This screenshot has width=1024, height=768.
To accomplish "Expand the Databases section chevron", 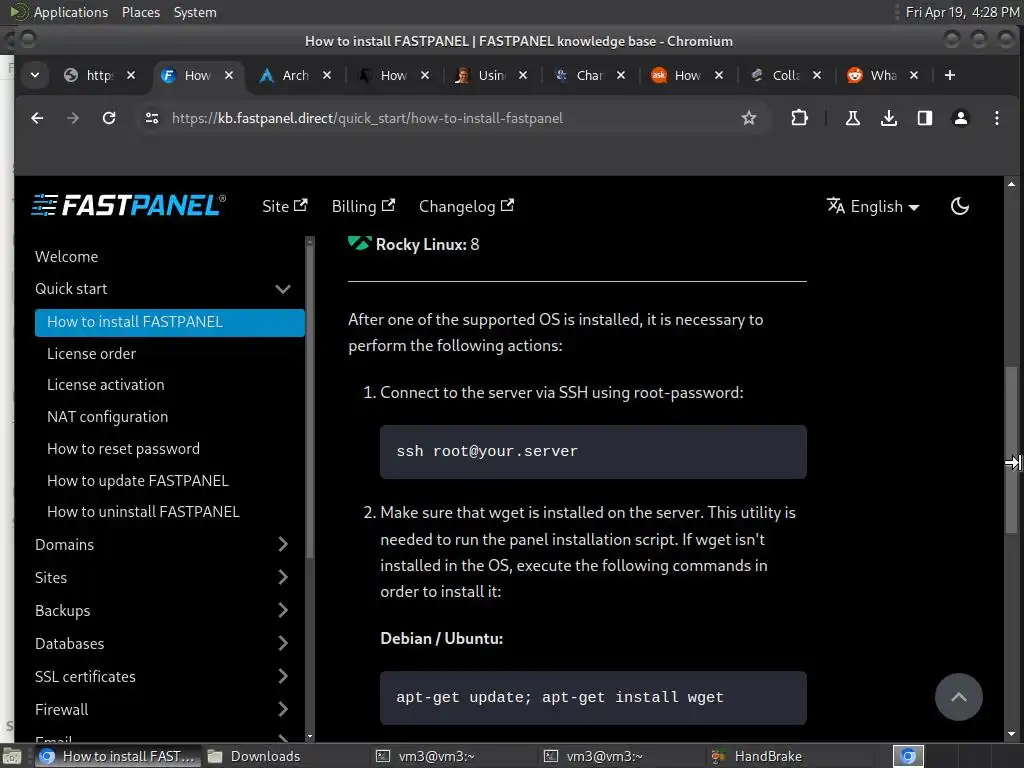I will [283, 643].
